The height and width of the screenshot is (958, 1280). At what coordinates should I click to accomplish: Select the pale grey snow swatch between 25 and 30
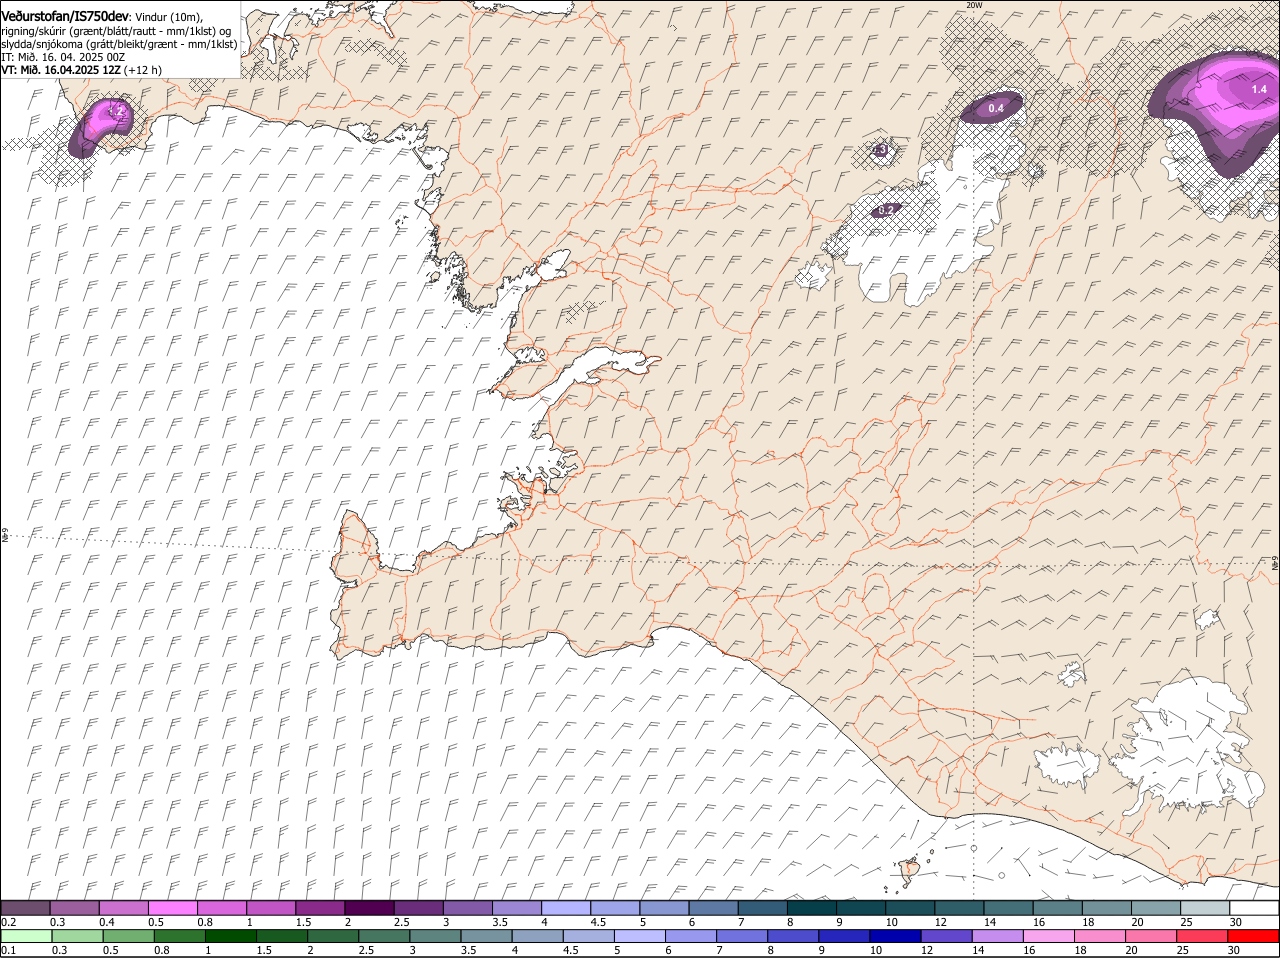pyautogui.click(x=1204, y=907)
